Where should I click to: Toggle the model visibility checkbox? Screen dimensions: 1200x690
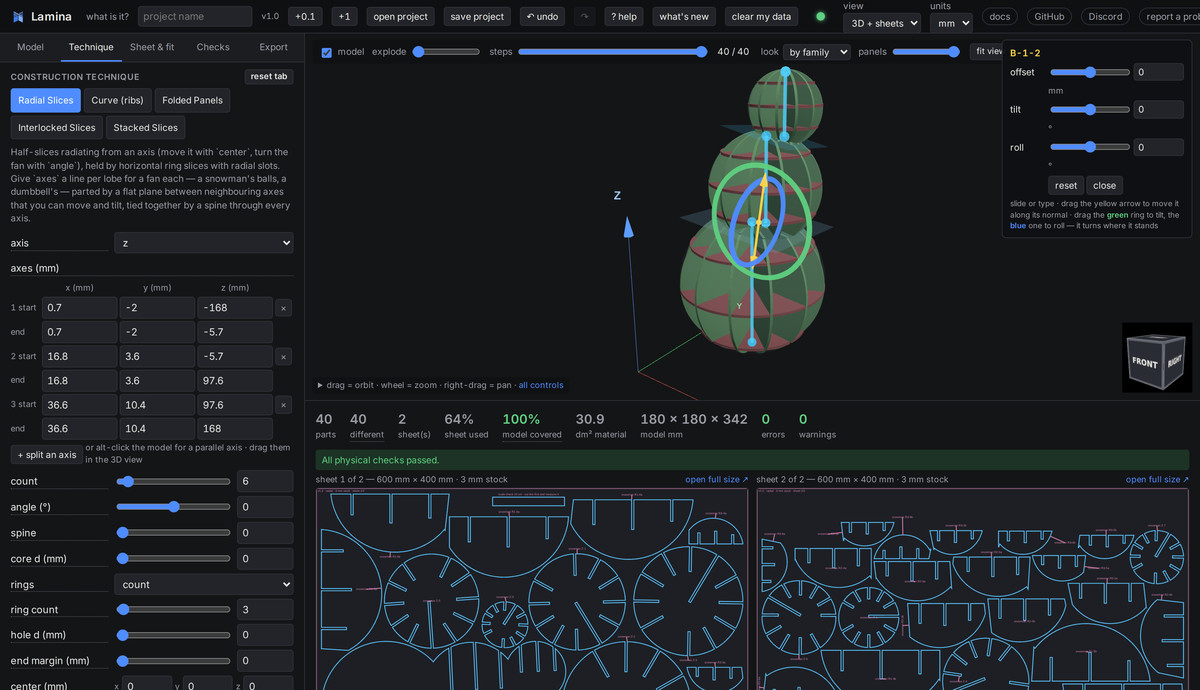pos(327,52)
